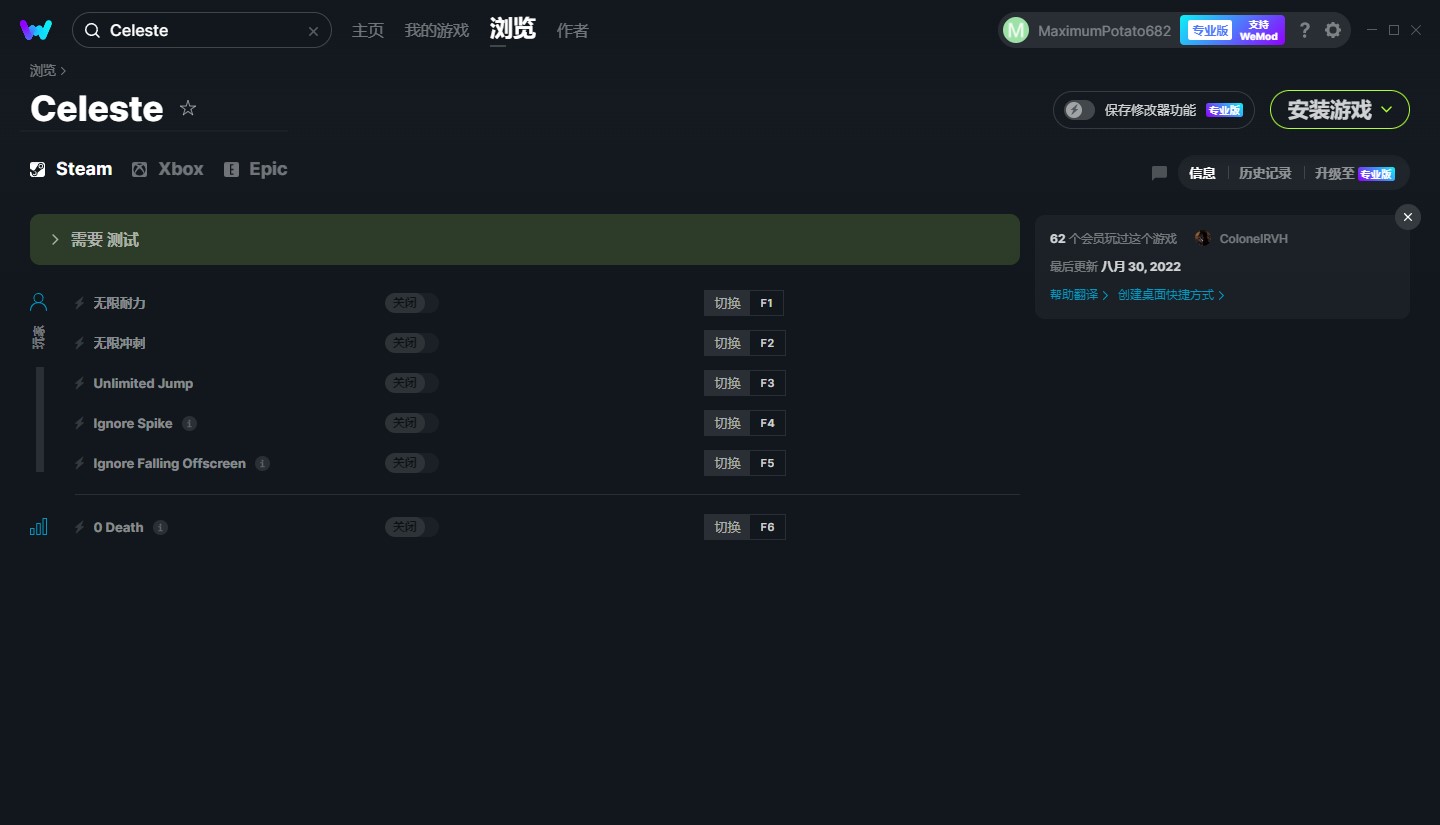The width and height of the screenshot is (1440, 825).
Task: Click the Celeste game title
Action: tap(97, 108)
